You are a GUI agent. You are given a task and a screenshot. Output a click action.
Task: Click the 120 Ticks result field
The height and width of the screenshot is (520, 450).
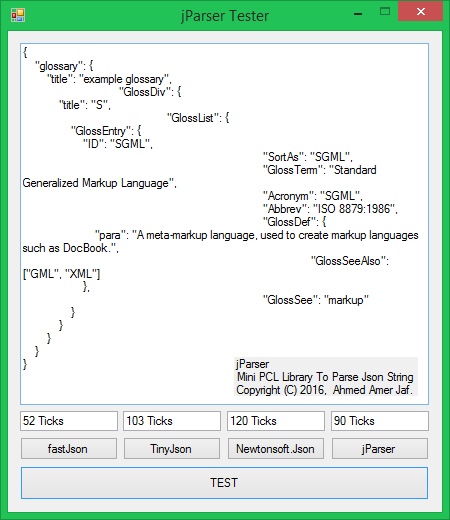(276, 421)
